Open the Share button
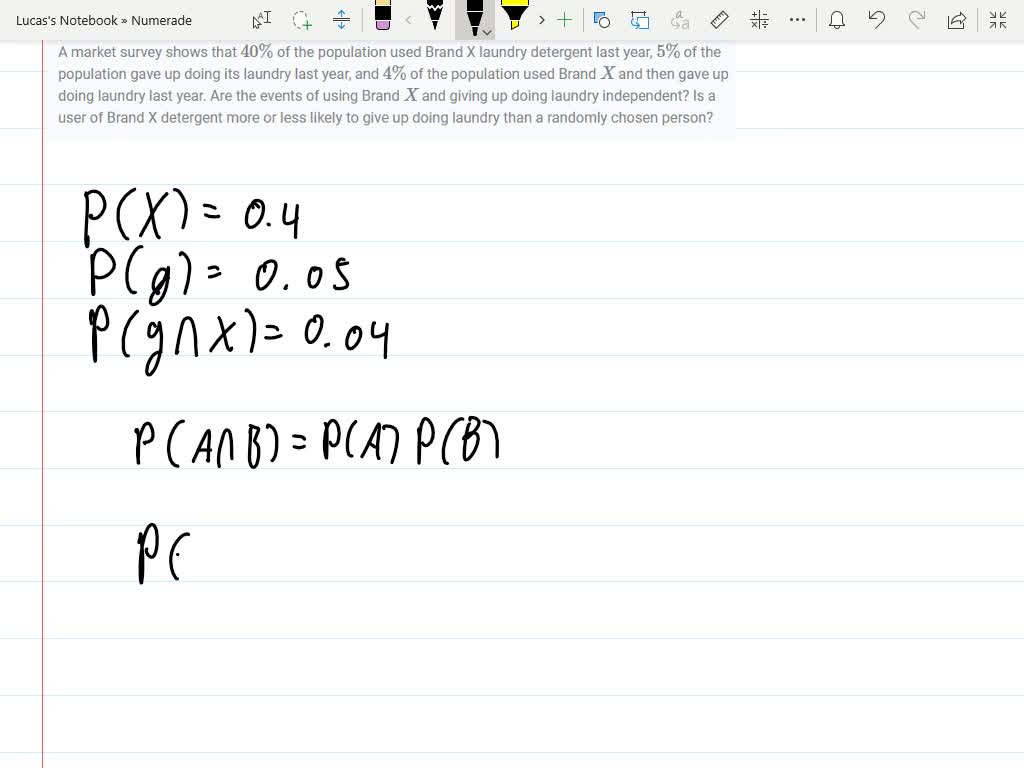 coord(957,20)
